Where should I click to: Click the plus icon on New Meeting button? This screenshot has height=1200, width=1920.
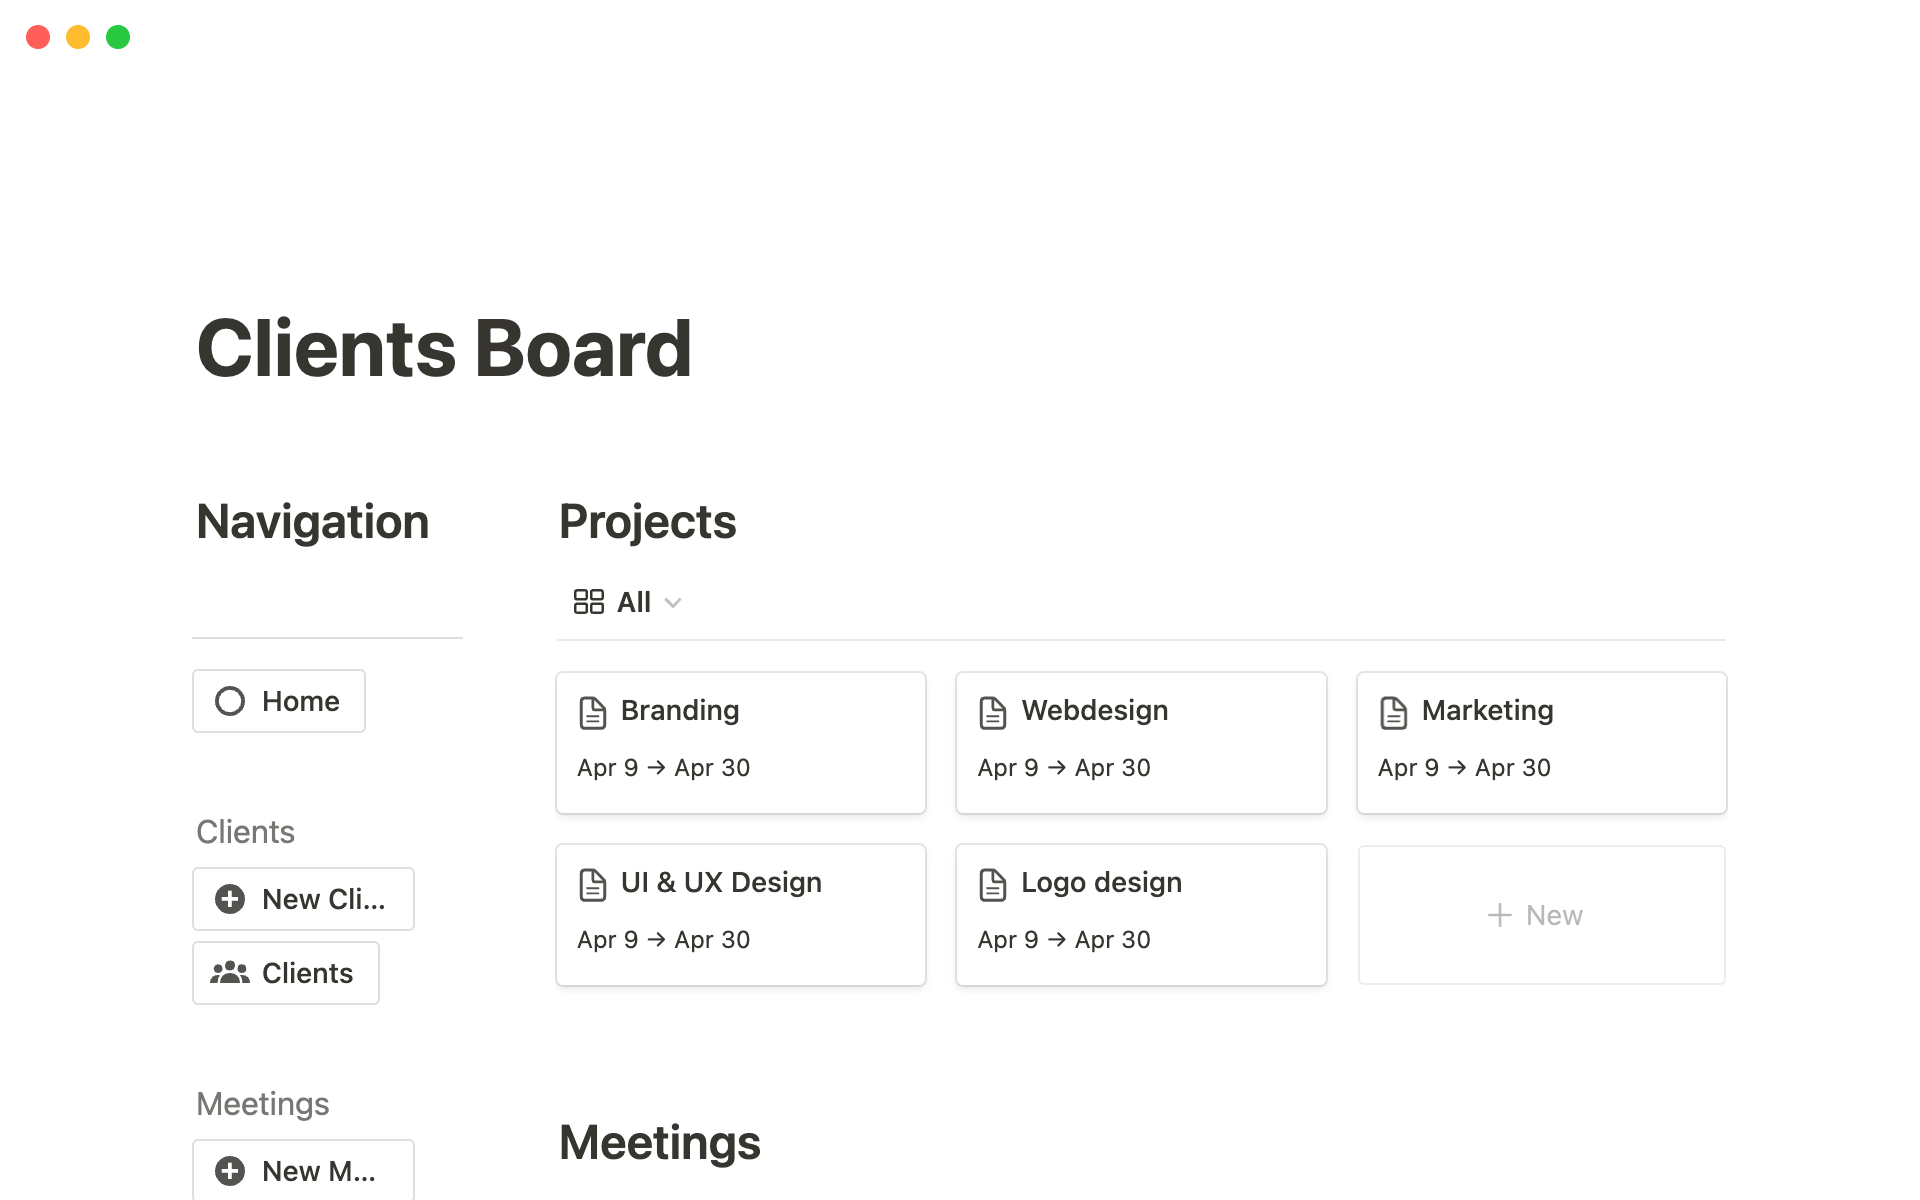[230, 1171]
